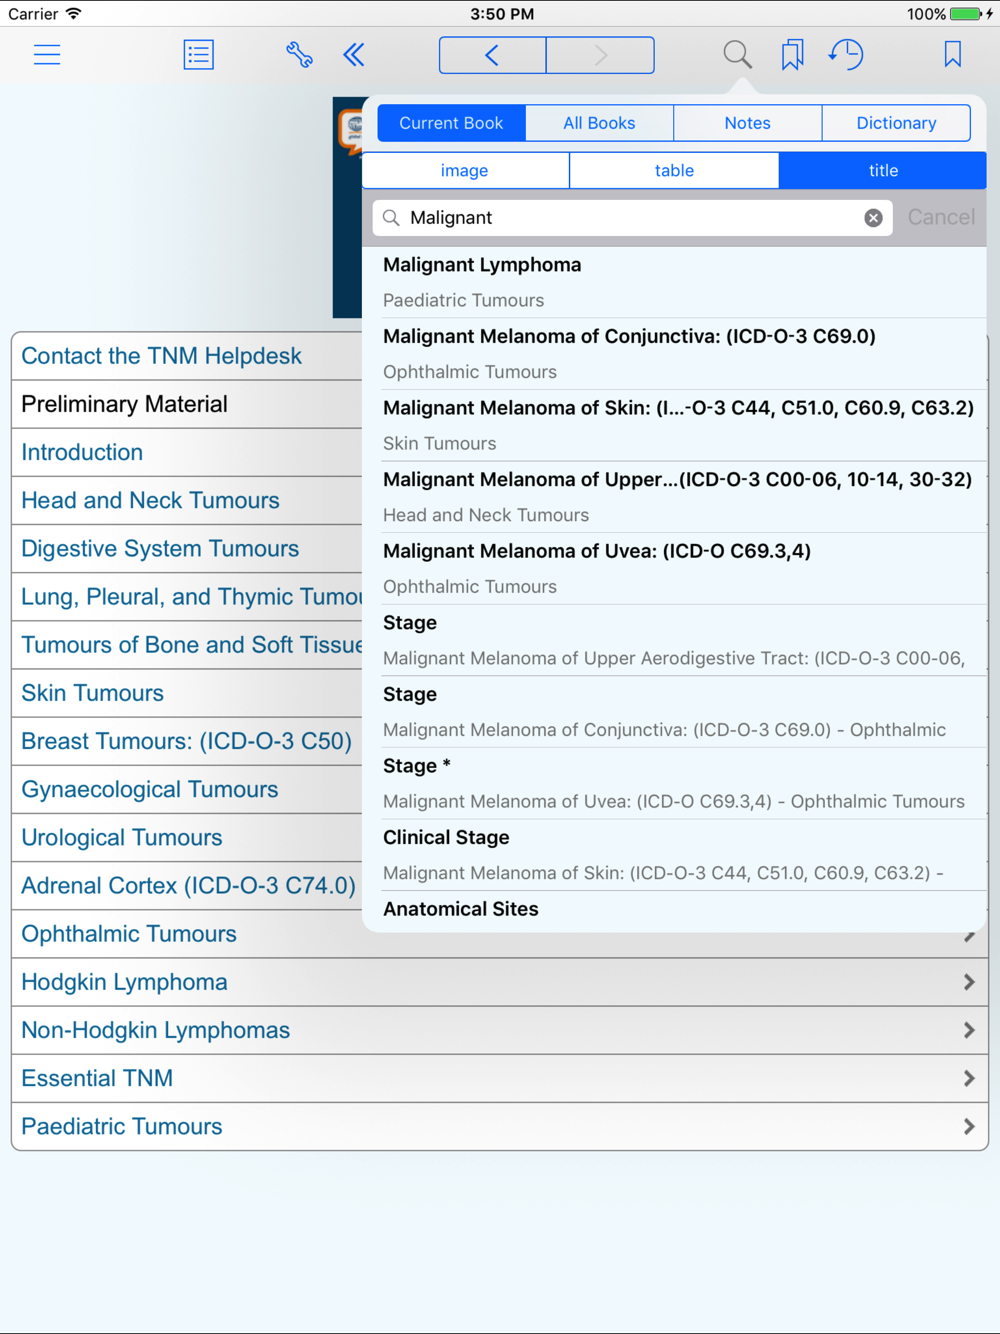The height and width of the screenshot is (1334, 1000).
Task: Switch to the Dictionary tab
Action: pyautogui.click(x=896, y=123)
